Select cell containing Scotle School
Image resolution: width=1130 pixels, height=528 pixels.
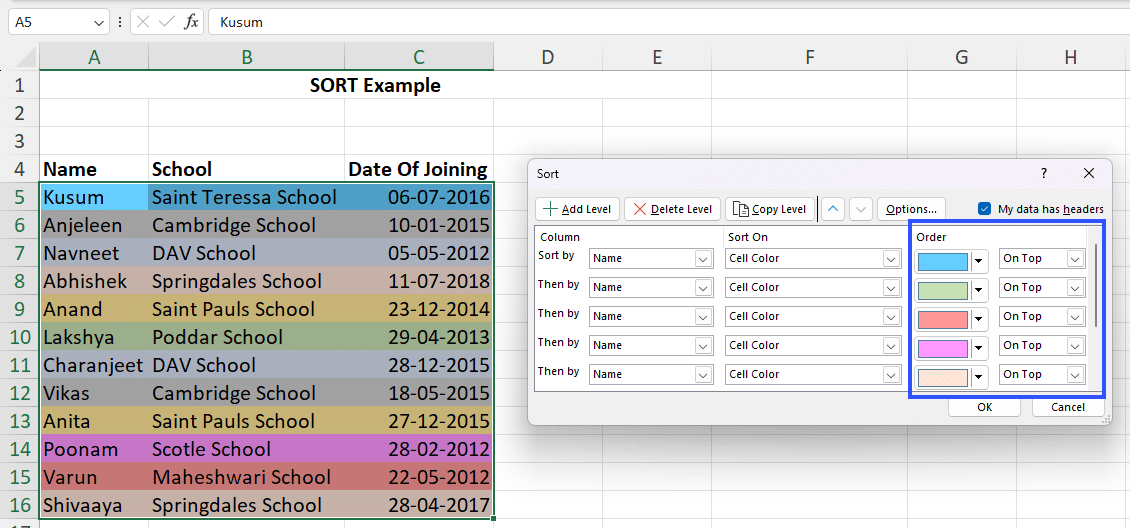tap(246, 449)
